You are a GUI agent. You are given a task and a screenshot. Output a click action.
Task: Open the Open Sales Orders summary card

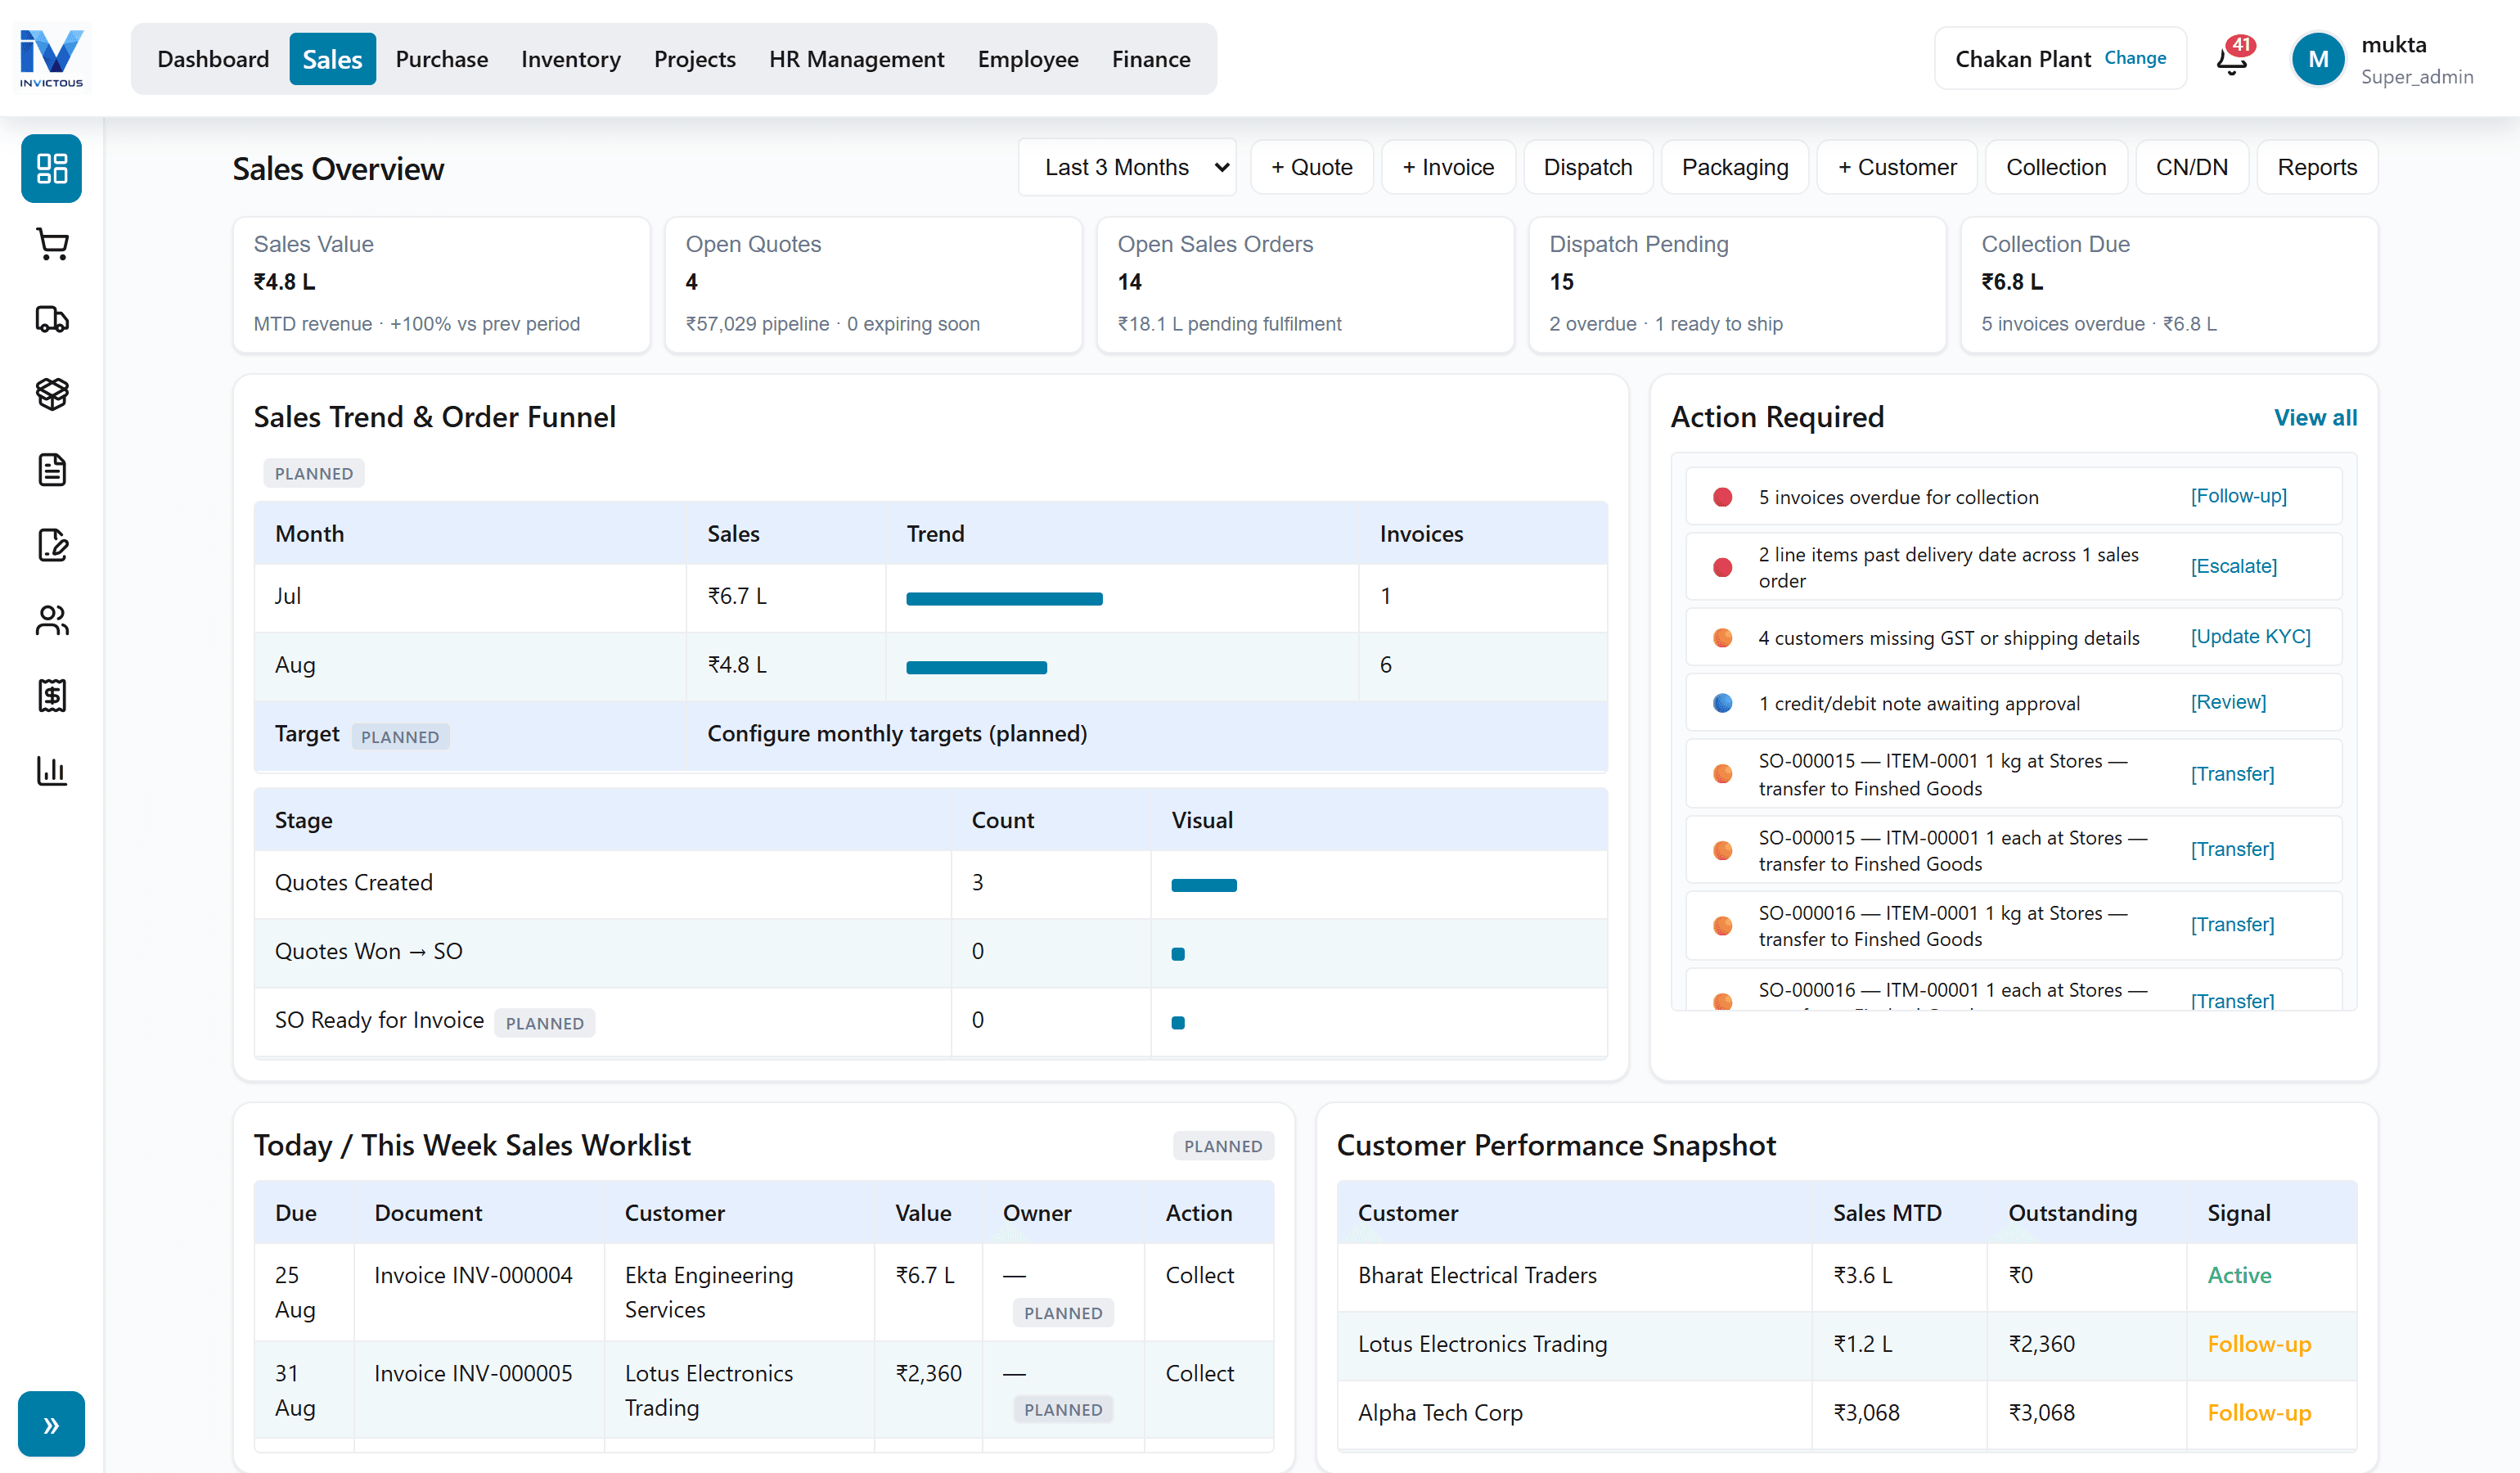(1305, 284)
